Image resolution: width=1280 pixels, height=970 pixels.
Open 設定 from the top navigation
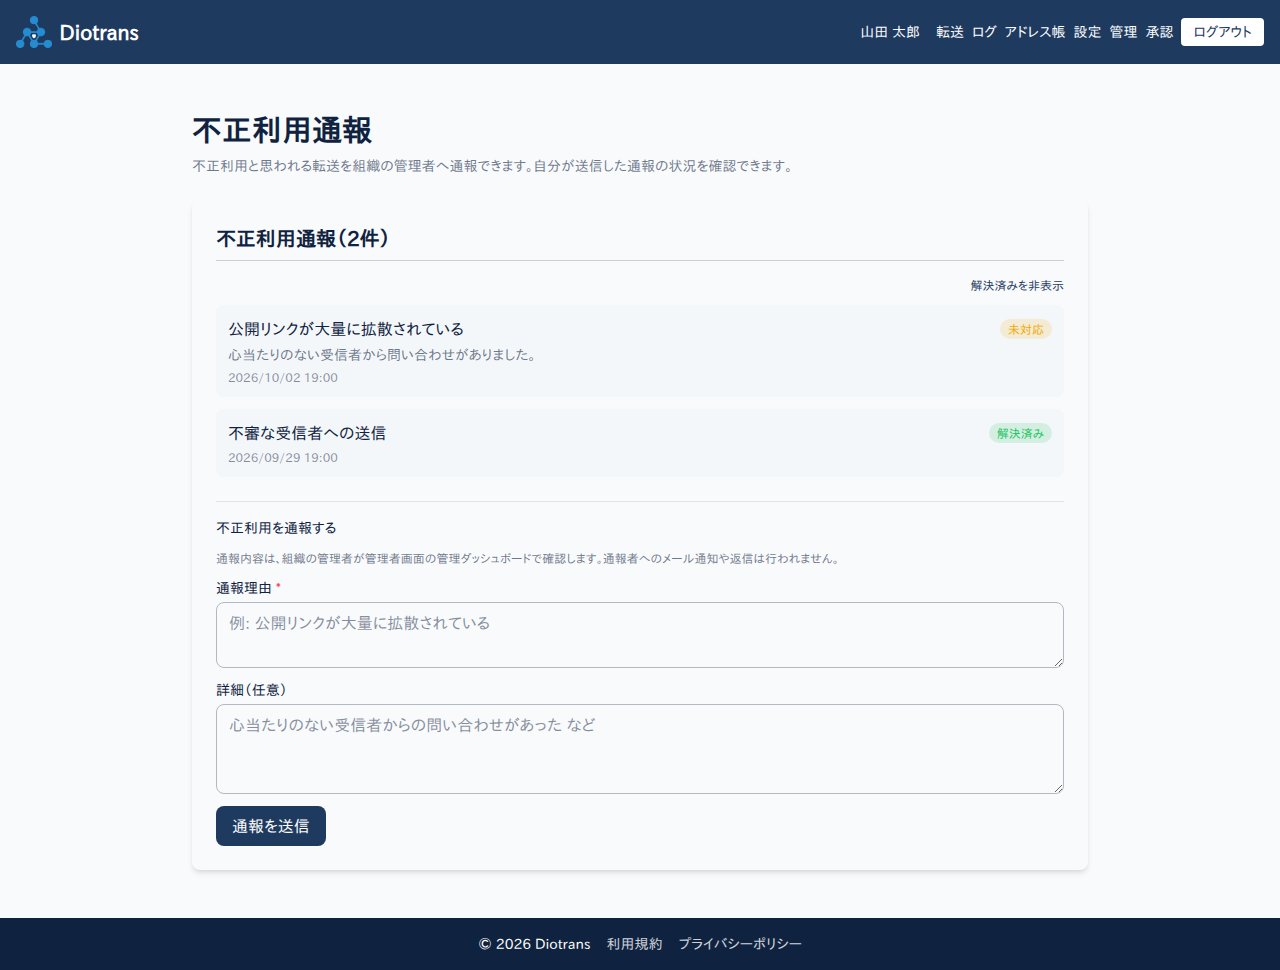[1087, 32]
